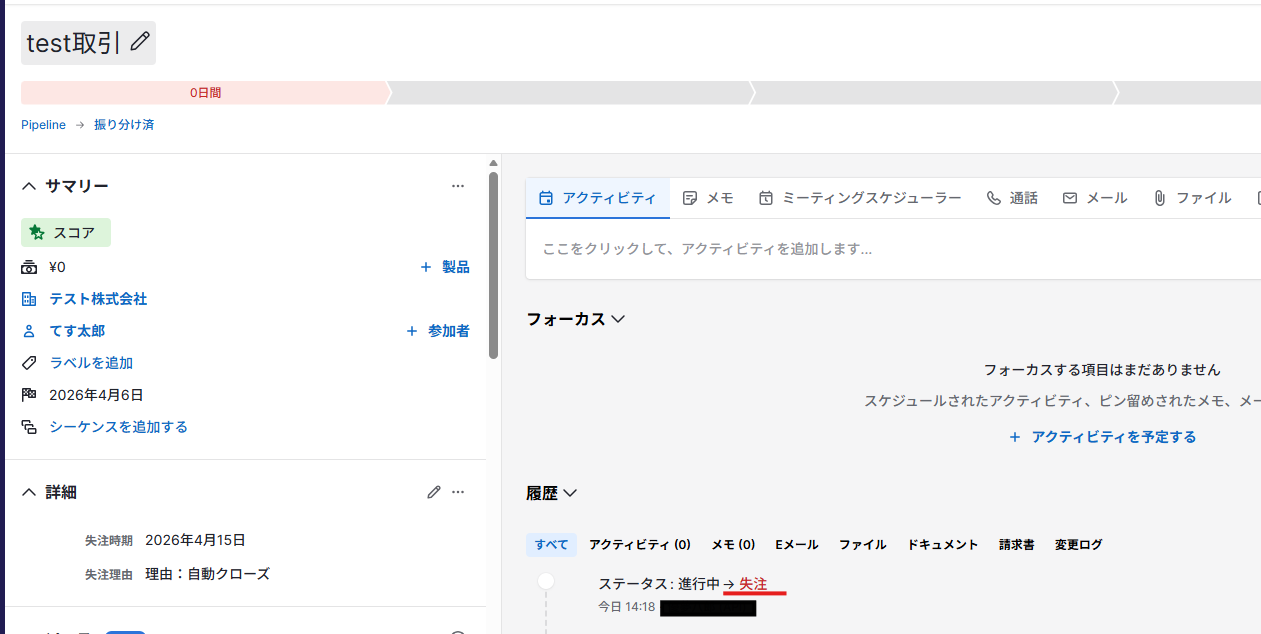
Task: Switch to the メモ tab
Action: tap(708, 198)
